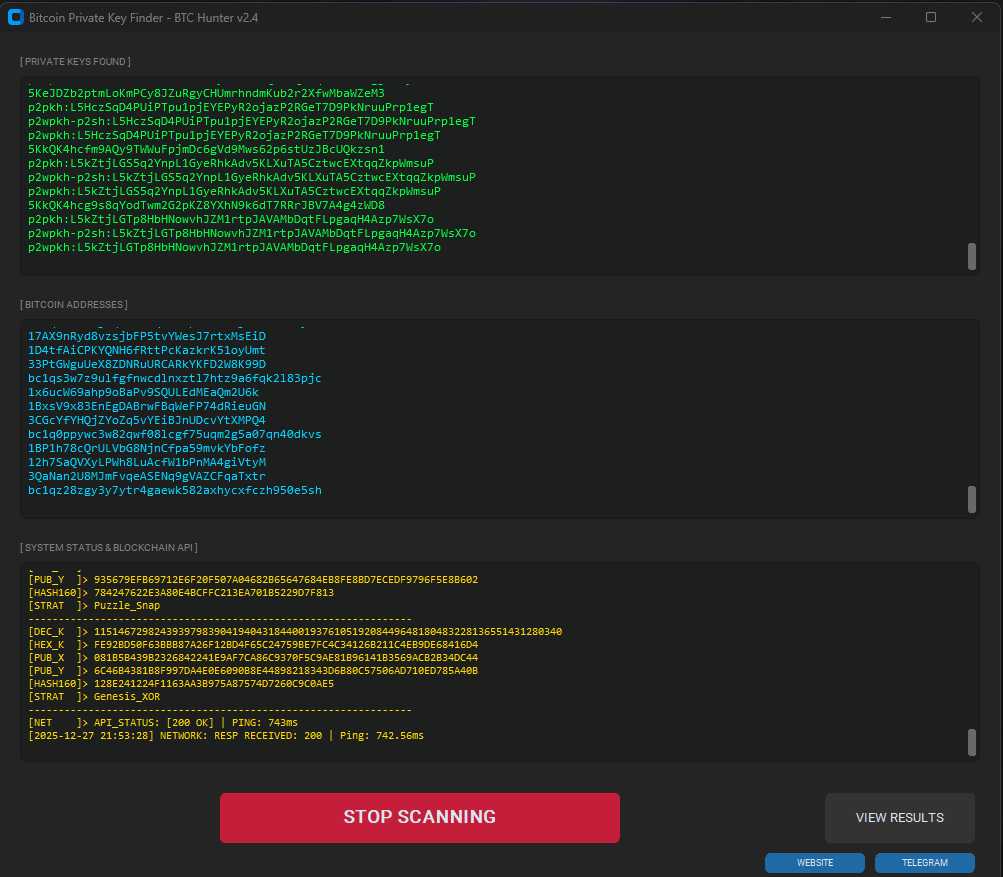Viewport: 1003px width, 877px height.
Task: Select address 33PtGWguUeX8ZDNRuURCARkYKFD2W8K99D
Action: (155, 365)
